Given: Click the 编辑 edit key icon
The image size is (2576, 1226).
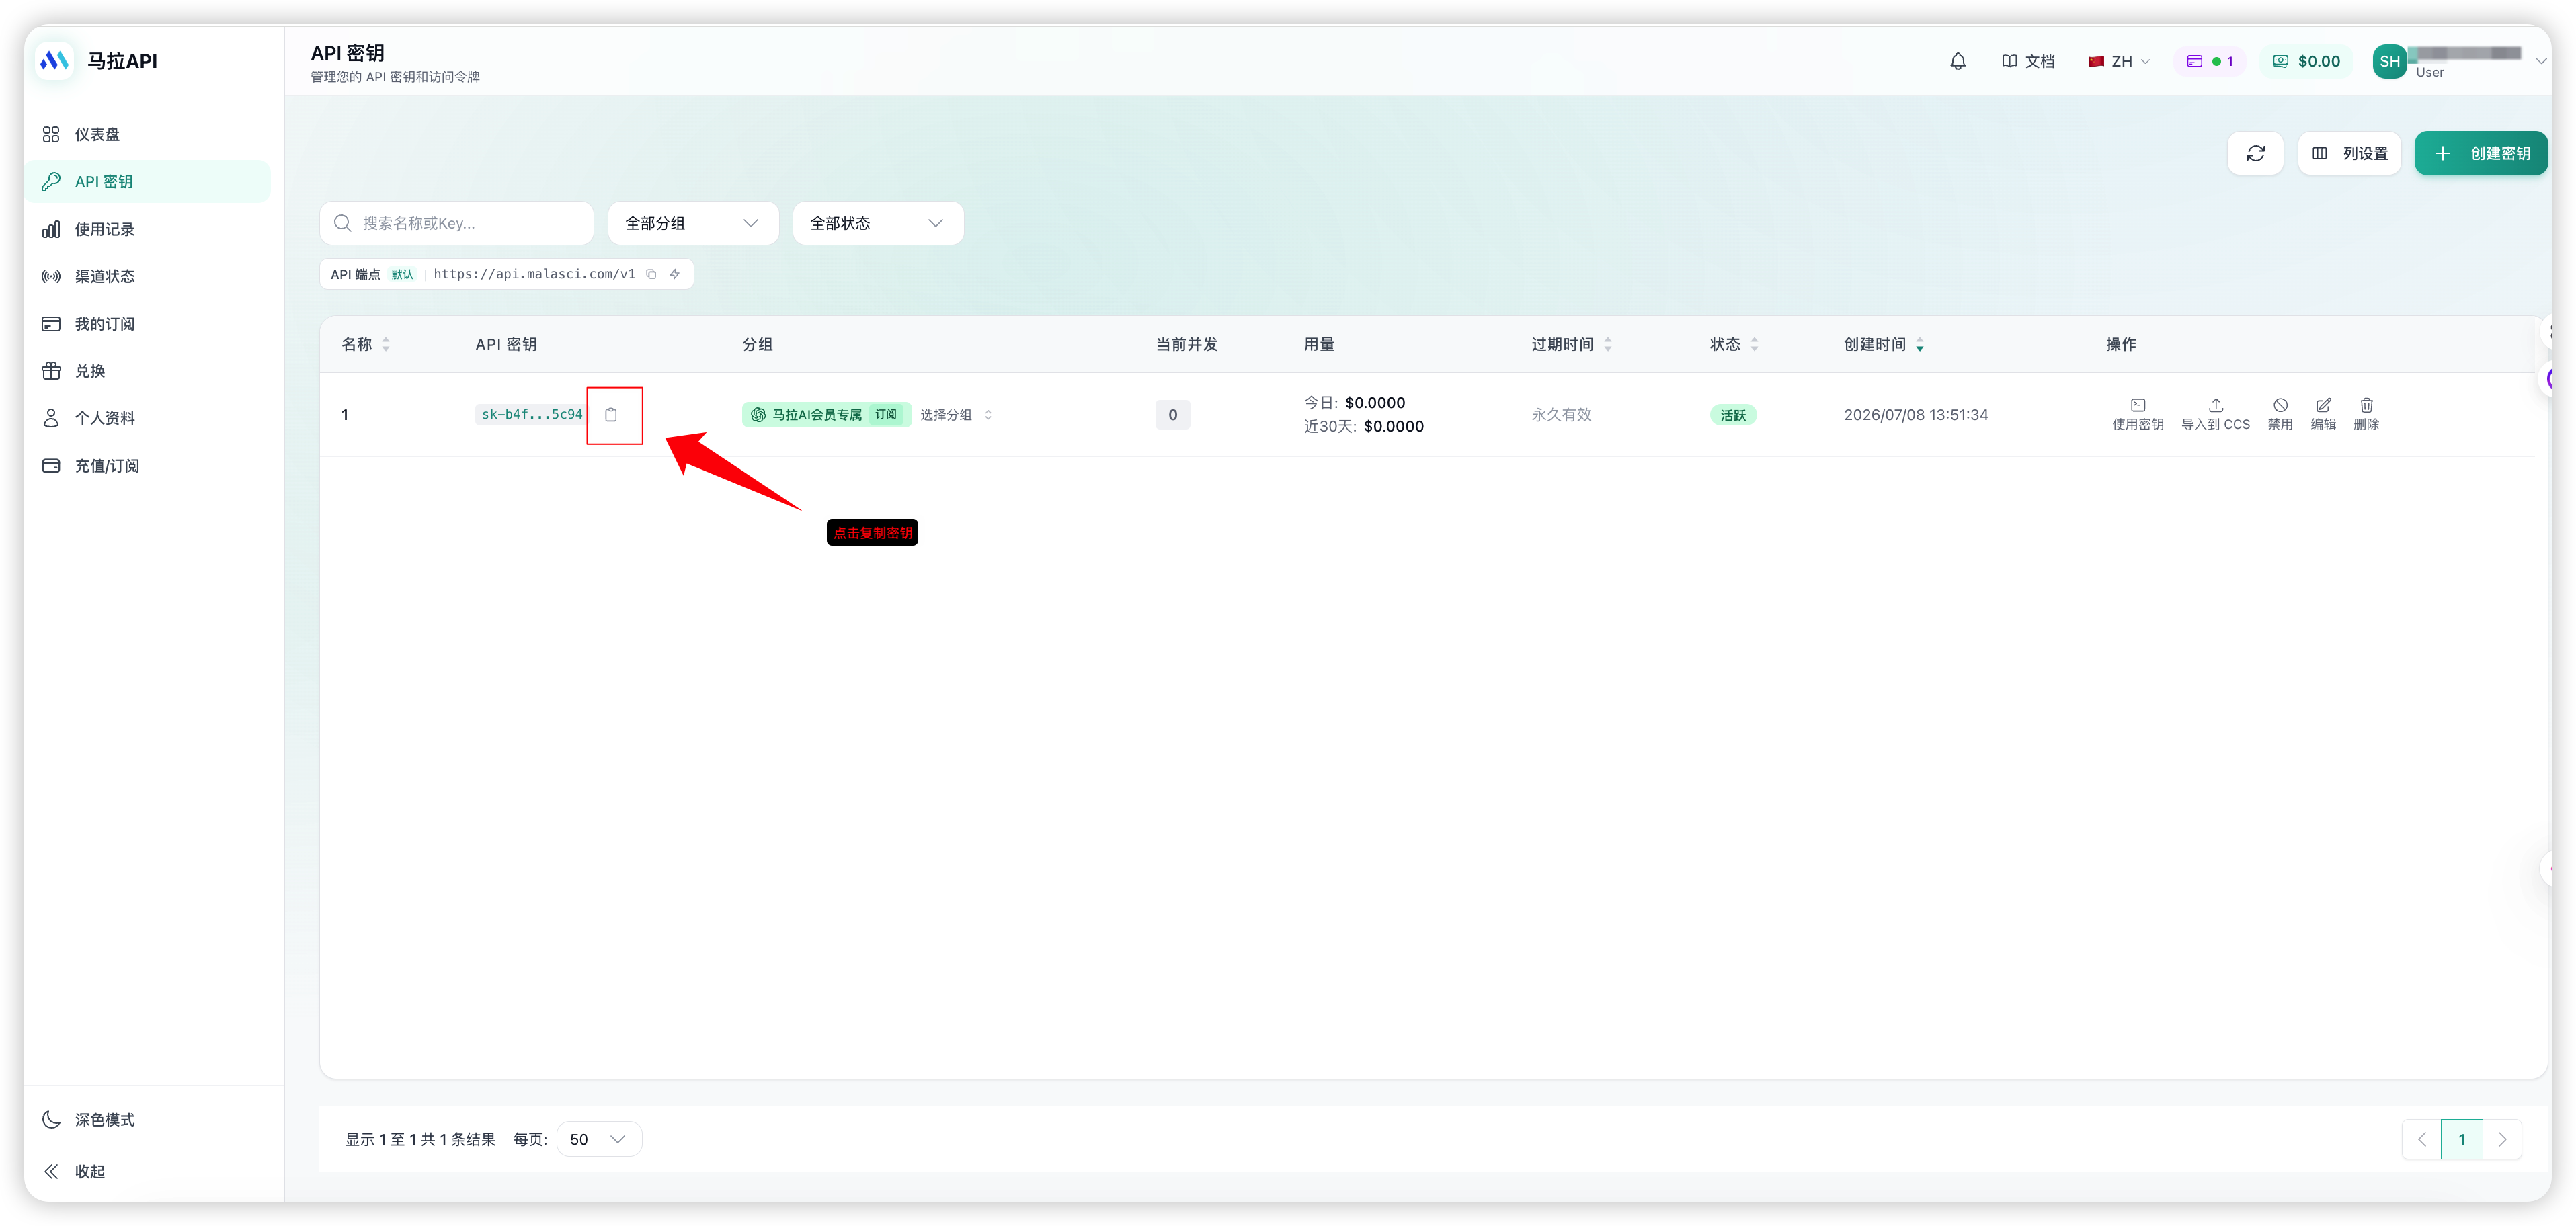Looking at the screenshot, I should [x=2323, y=414].
